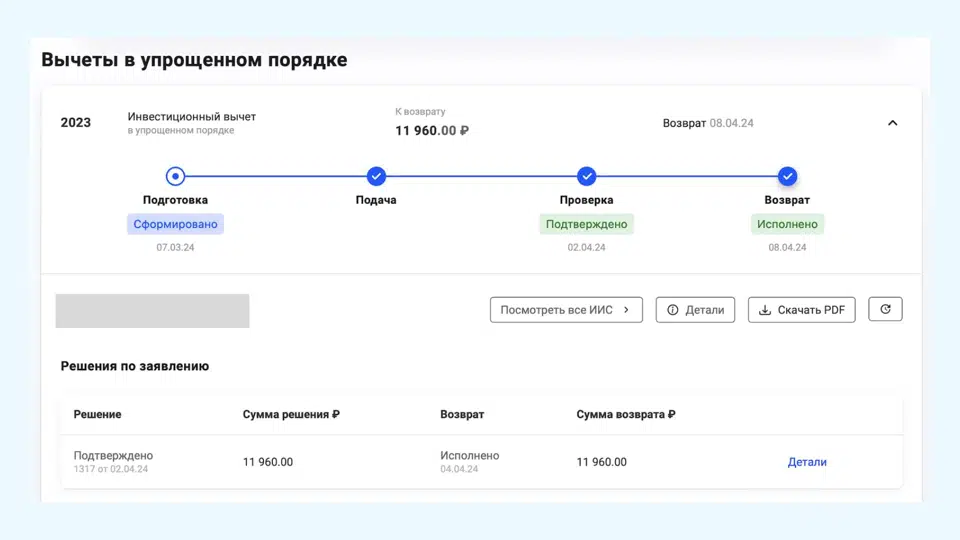
Task: Click the arrow in Посмотреть все ИИС
Action: click(x=626, y=310)
